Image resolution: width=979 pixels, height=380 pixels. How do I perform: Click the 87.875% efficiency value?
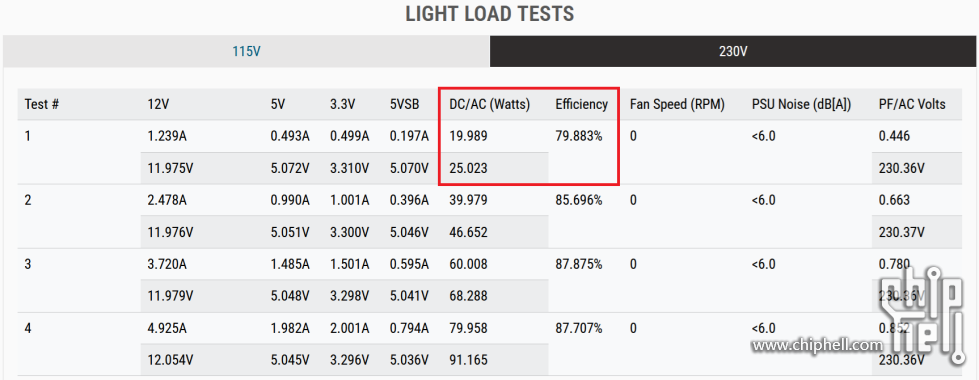[579, 264]
